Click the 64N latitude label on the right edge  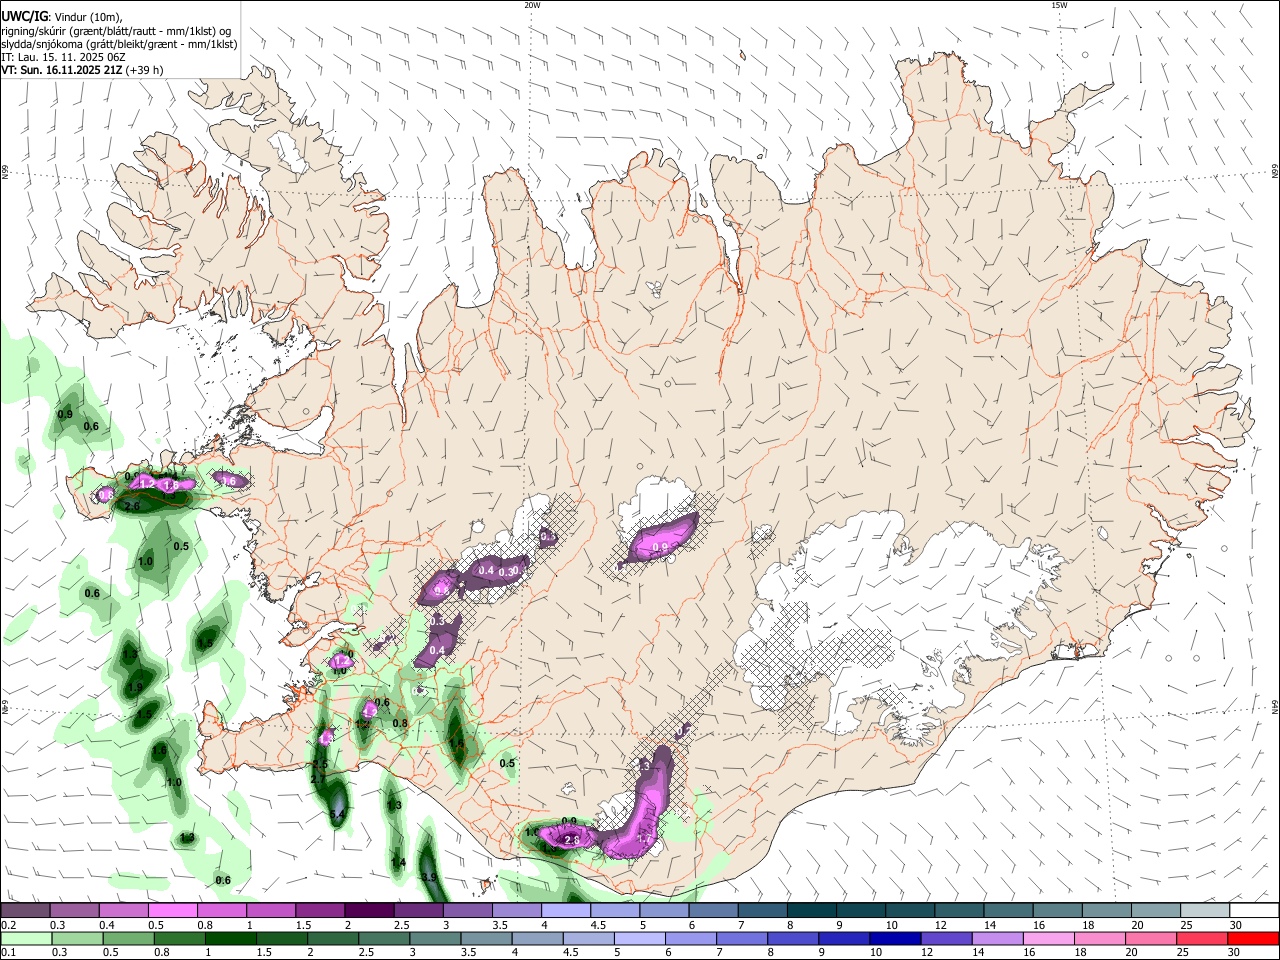1275,707
